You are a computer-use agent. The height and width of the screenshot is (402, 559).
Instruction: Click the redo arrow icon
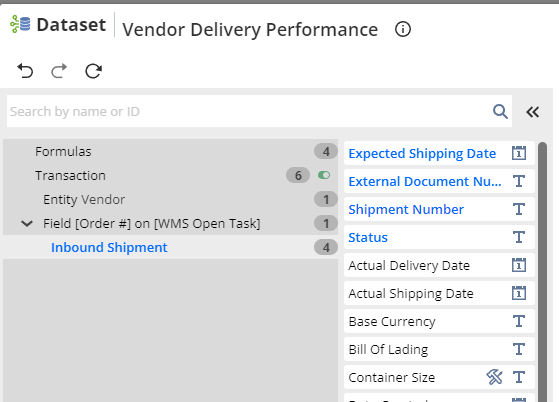(59, 71)
